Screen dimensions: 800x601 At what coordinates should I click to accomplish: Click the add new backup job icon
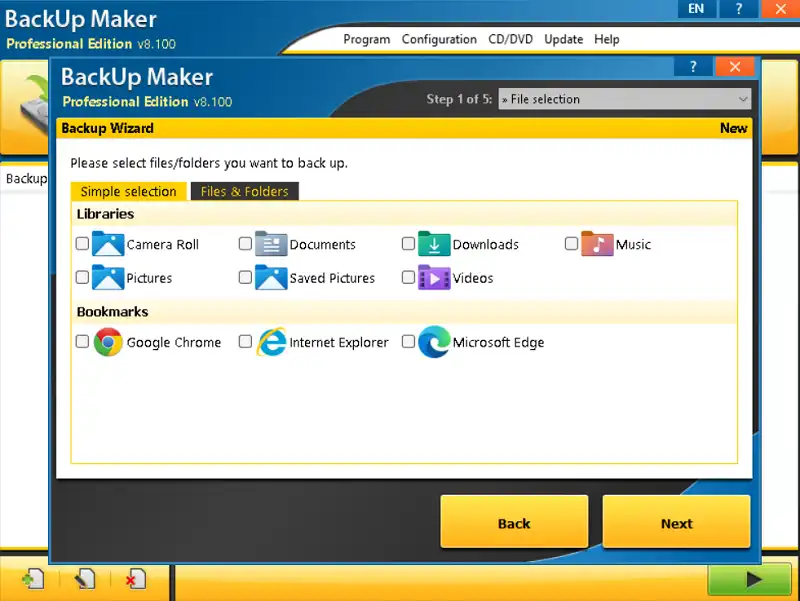coord(32,579)
